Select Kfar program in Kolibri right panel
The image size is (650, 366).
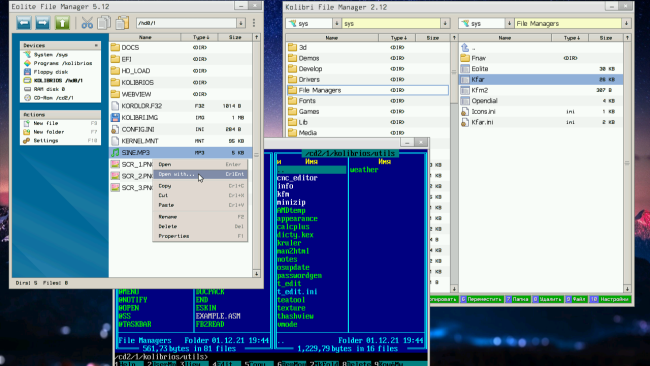541,79
